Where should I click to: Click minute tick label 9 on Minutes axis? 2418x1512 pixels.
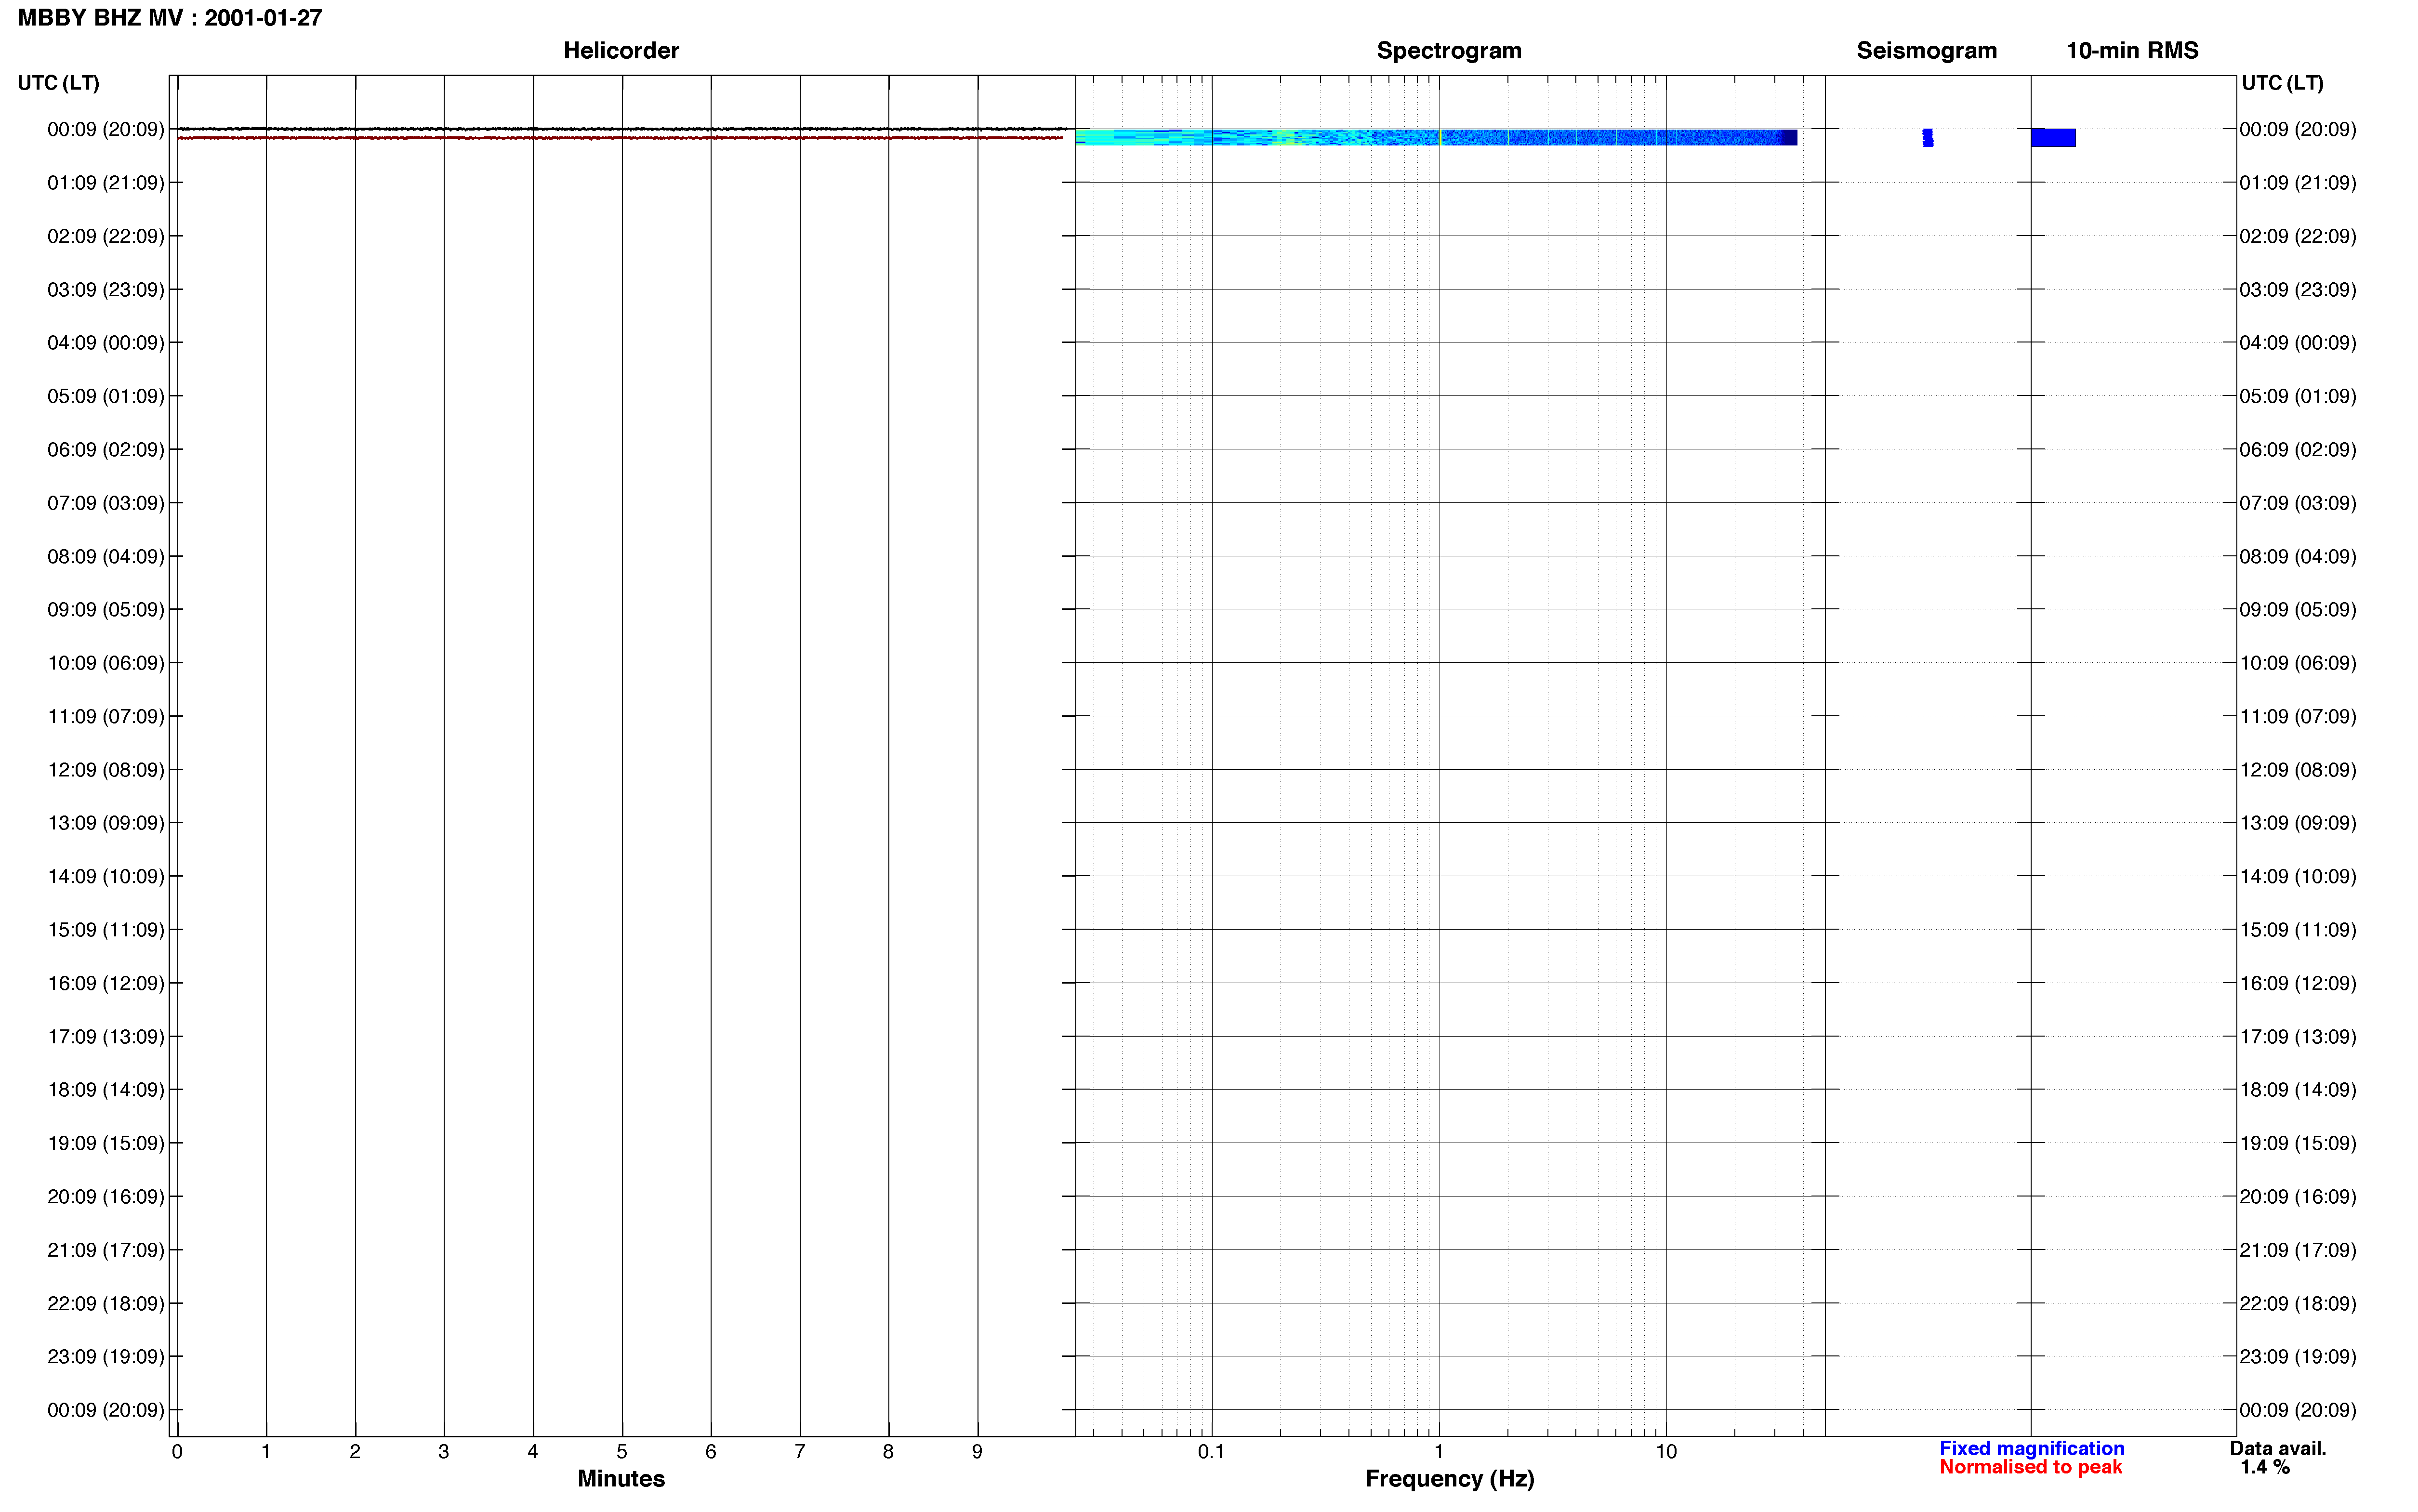coord(977,1451)
